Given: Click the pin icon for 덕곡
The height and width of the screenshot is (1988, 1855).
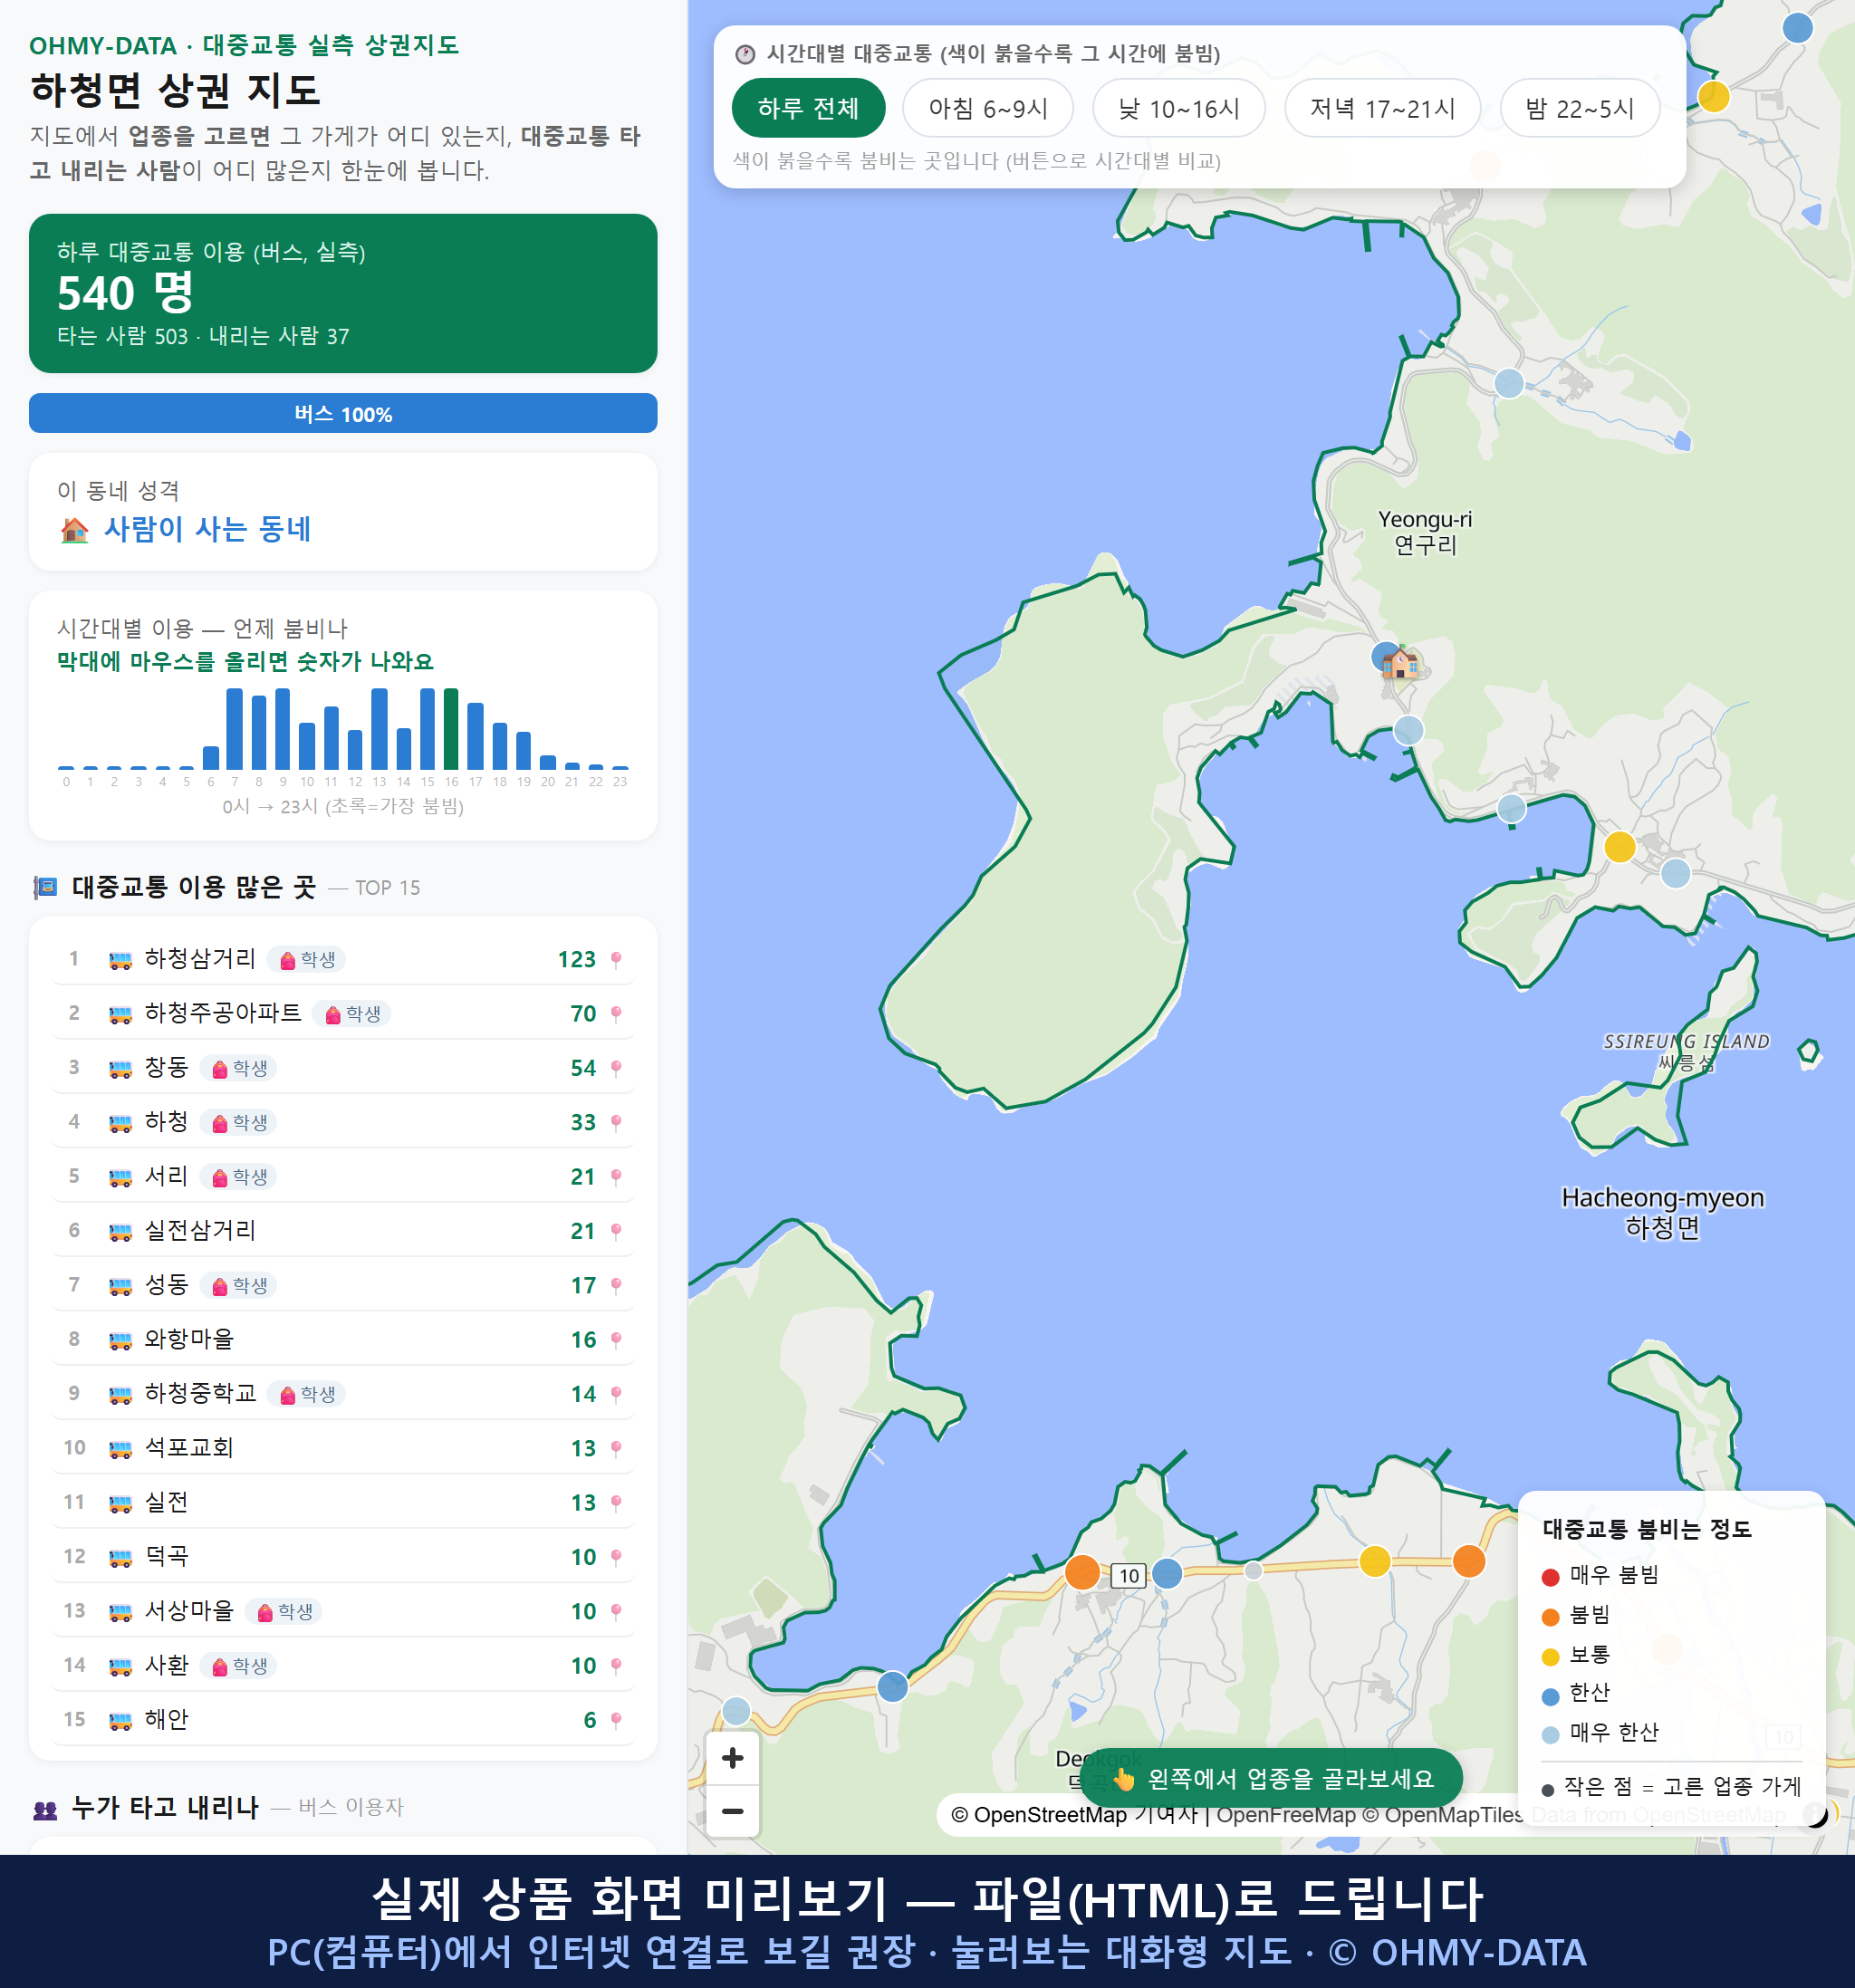Looking at the screenshot, I should click(616, 1557).
